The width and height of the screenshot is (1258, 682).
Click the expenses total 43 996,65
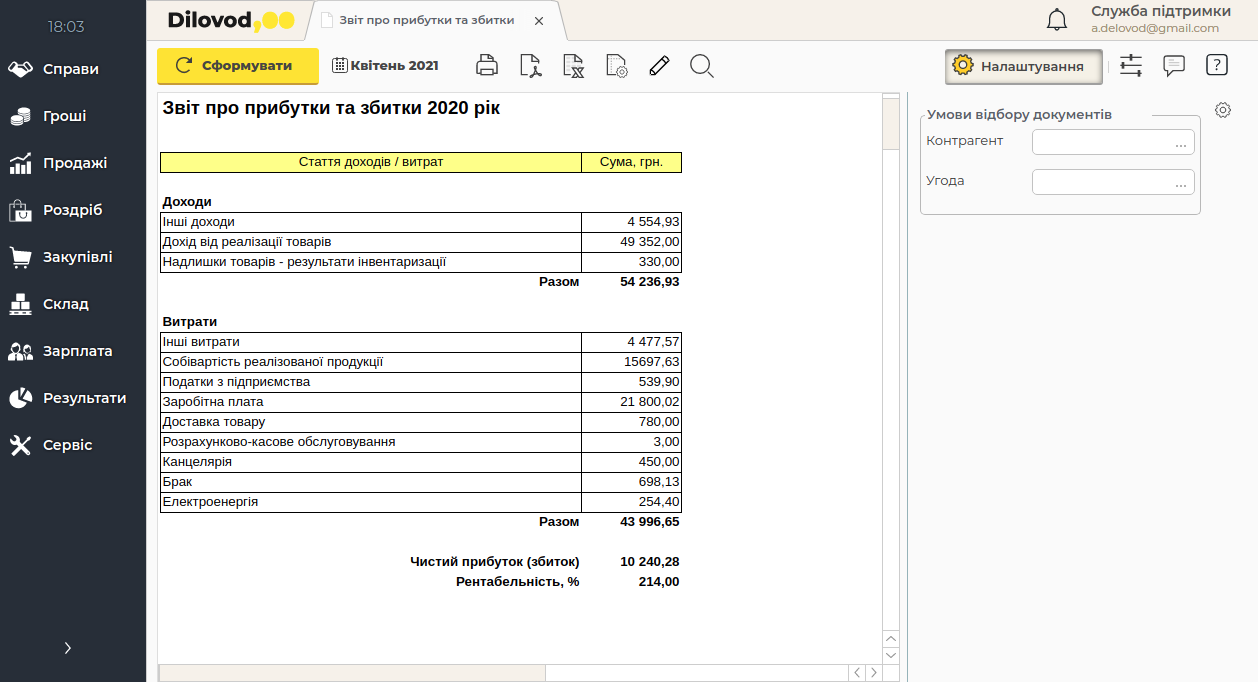coord(650,522)
